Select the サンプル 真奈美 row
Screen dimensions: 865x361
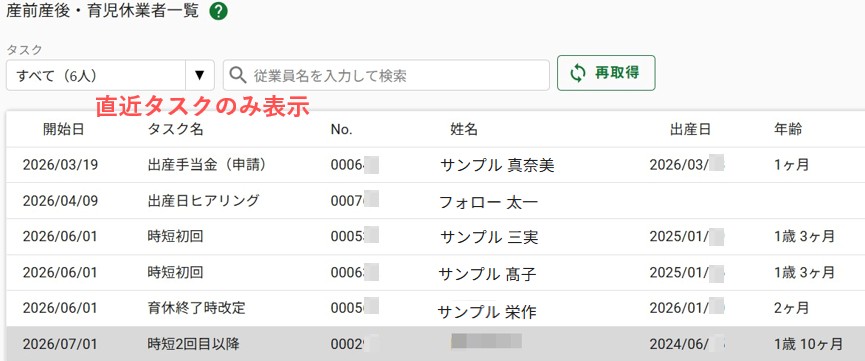[x=436, y=165]
